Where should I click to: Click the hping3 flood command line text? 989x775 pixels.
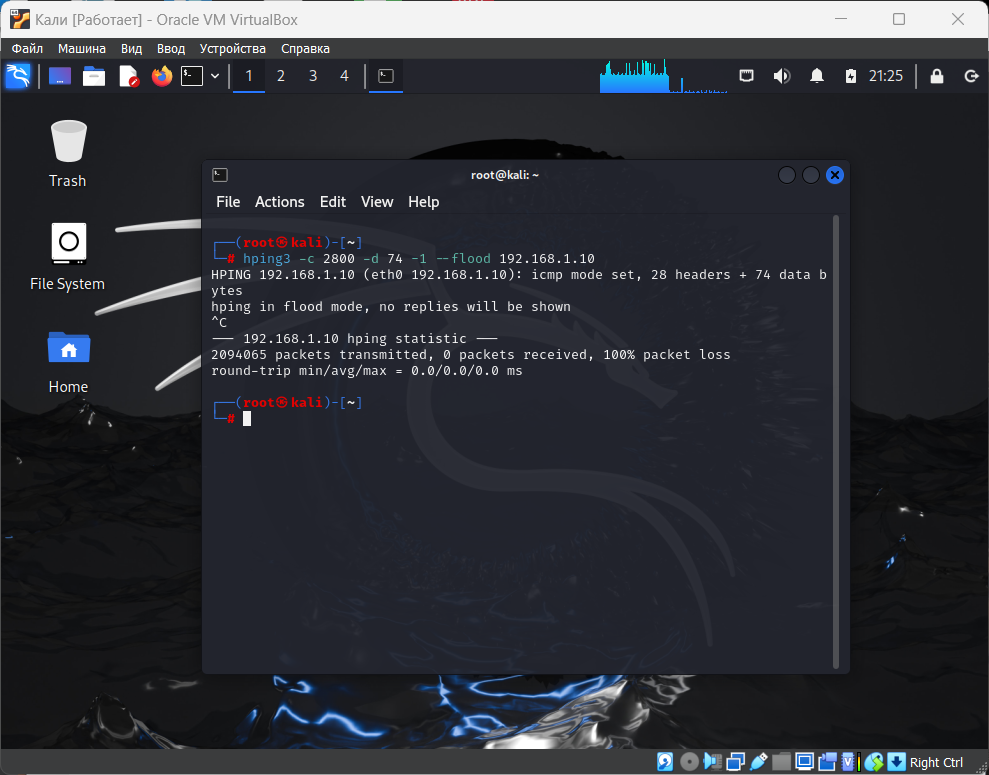tap(419, 259)
